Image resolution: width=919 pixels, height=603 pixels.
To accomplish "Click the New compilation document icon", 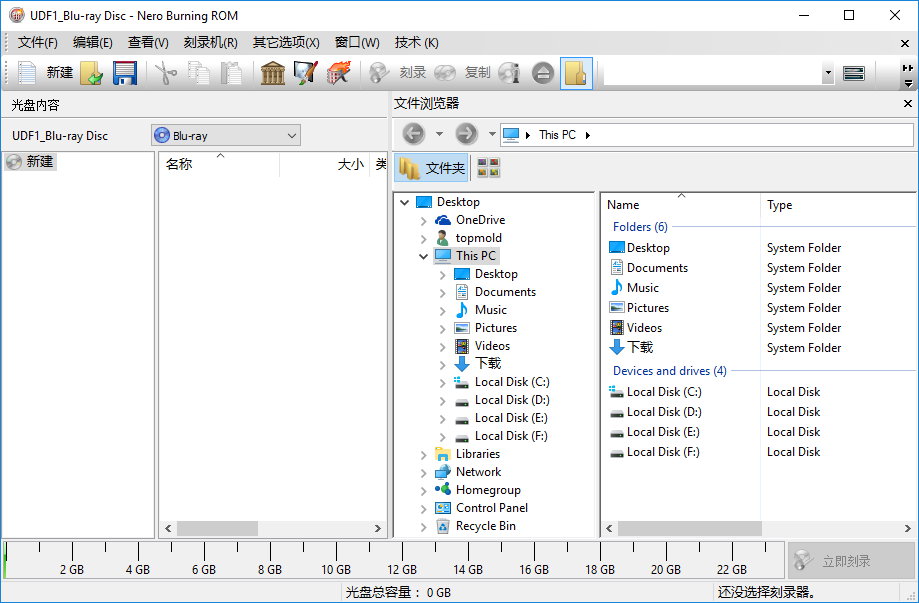I will 27,73.
